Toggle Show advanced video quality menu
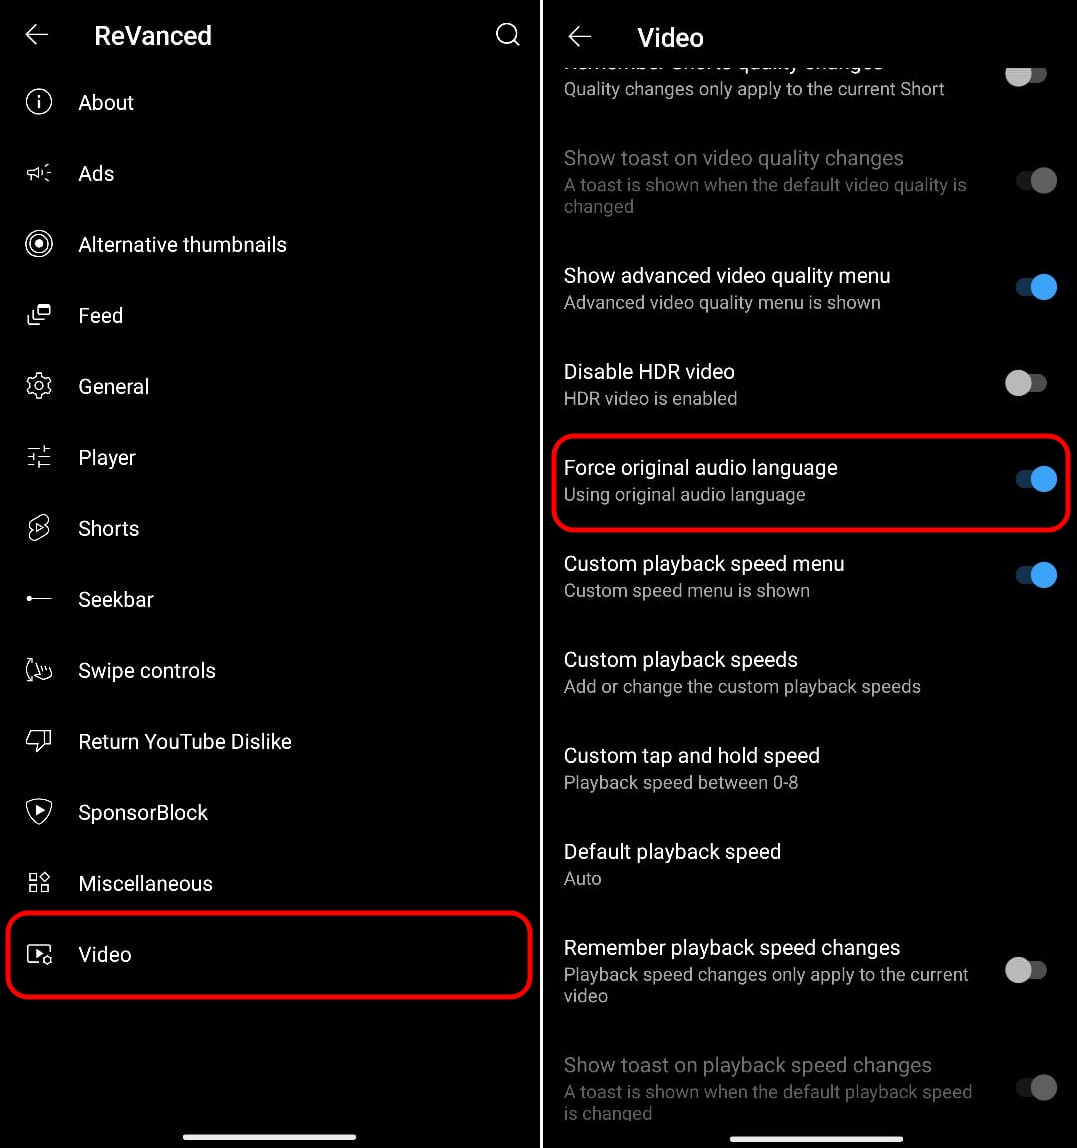 pyautogui.click(x=1036, y=287)
